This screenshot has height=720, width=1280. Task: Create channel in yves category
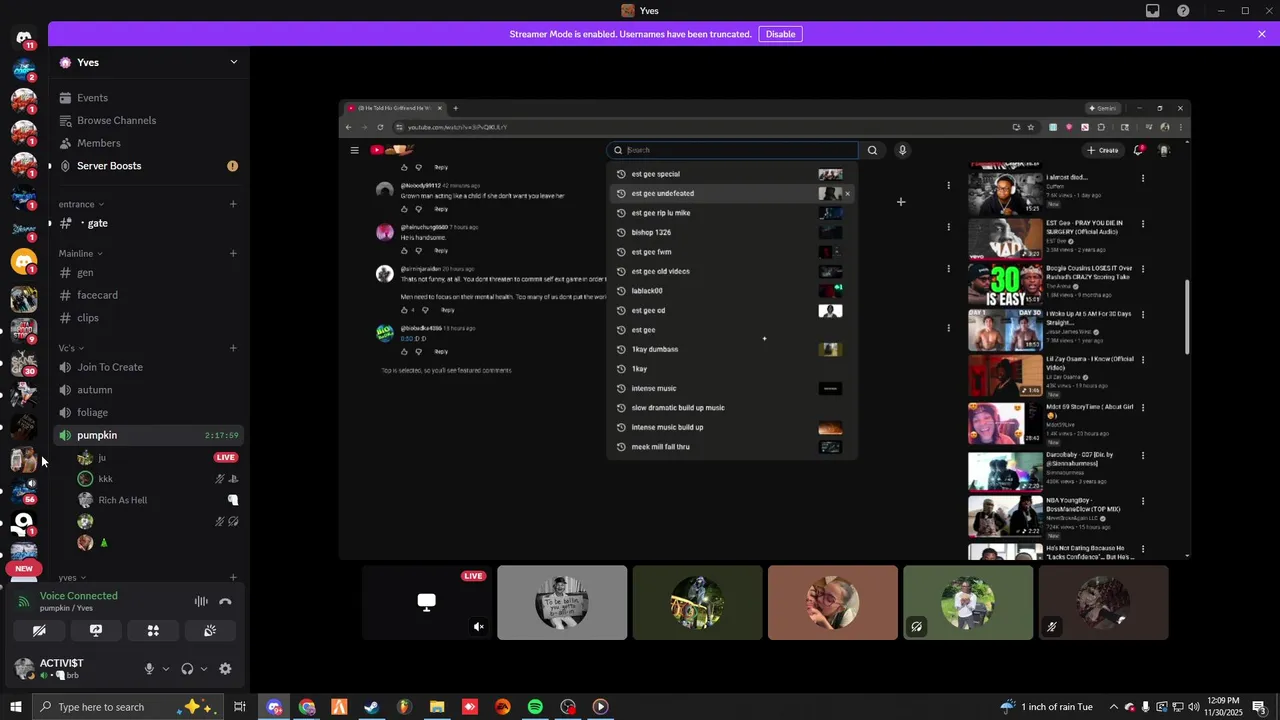[x=233, y=577]
